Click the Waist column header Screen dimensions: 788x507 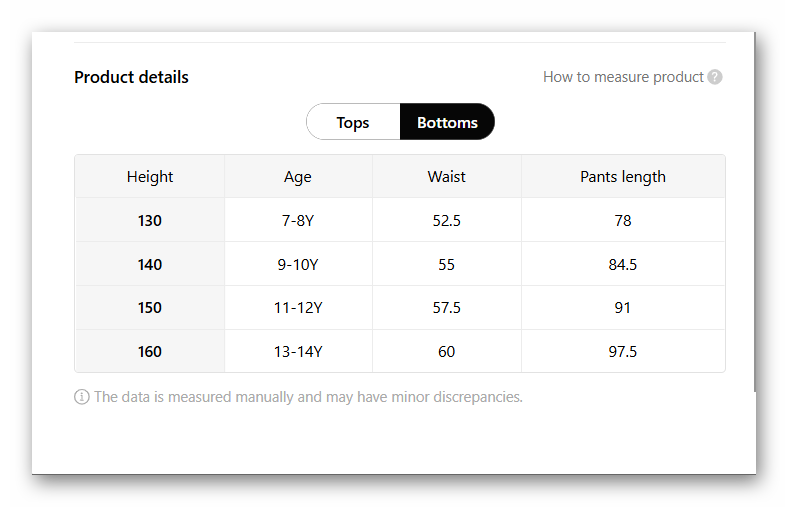coord(447,177)
